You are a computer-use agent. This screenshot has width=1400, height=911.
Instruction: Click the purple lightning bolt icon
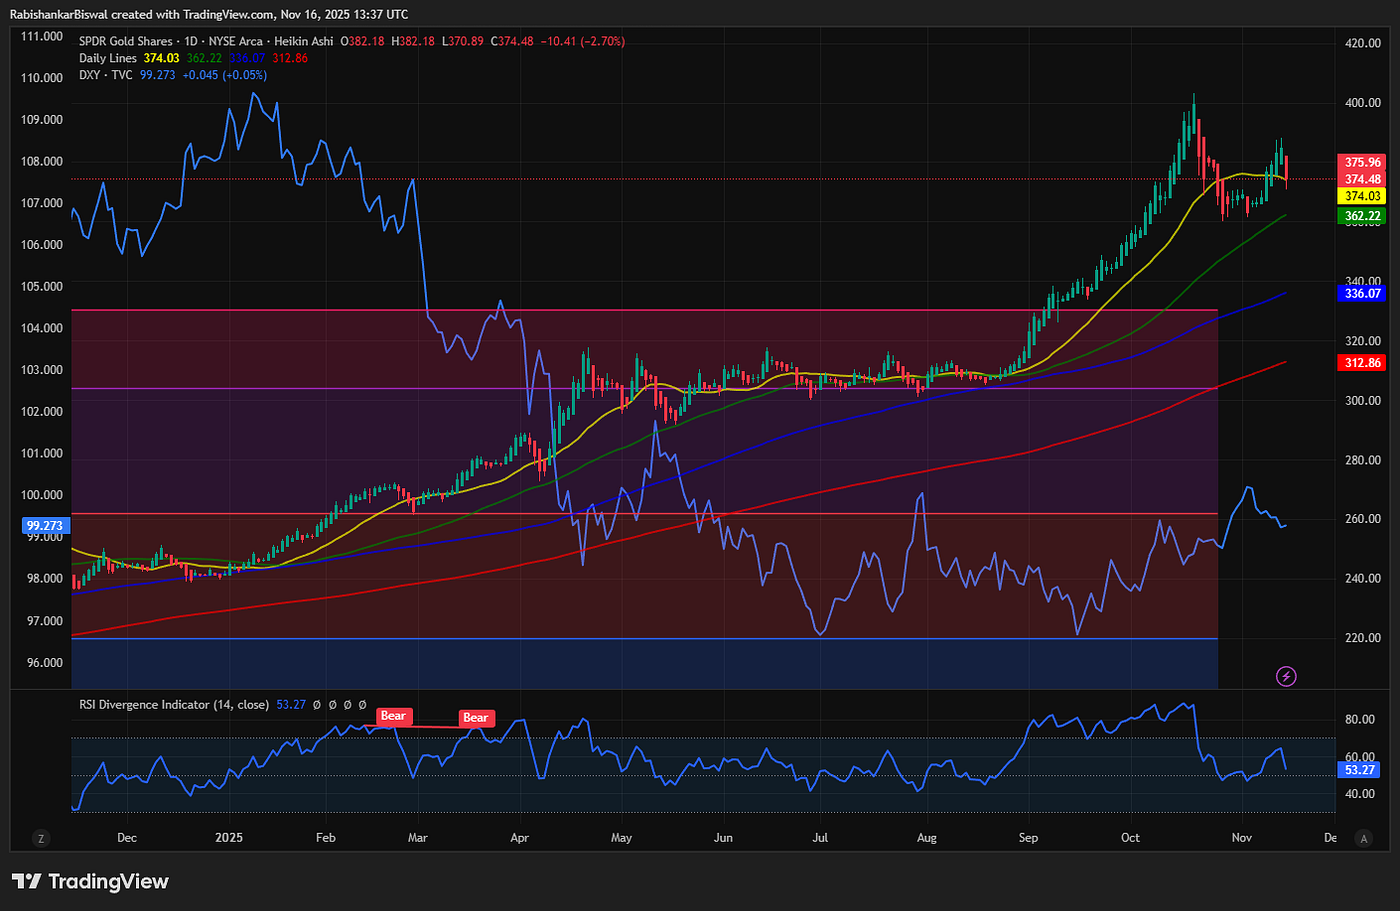(1286, 677)
